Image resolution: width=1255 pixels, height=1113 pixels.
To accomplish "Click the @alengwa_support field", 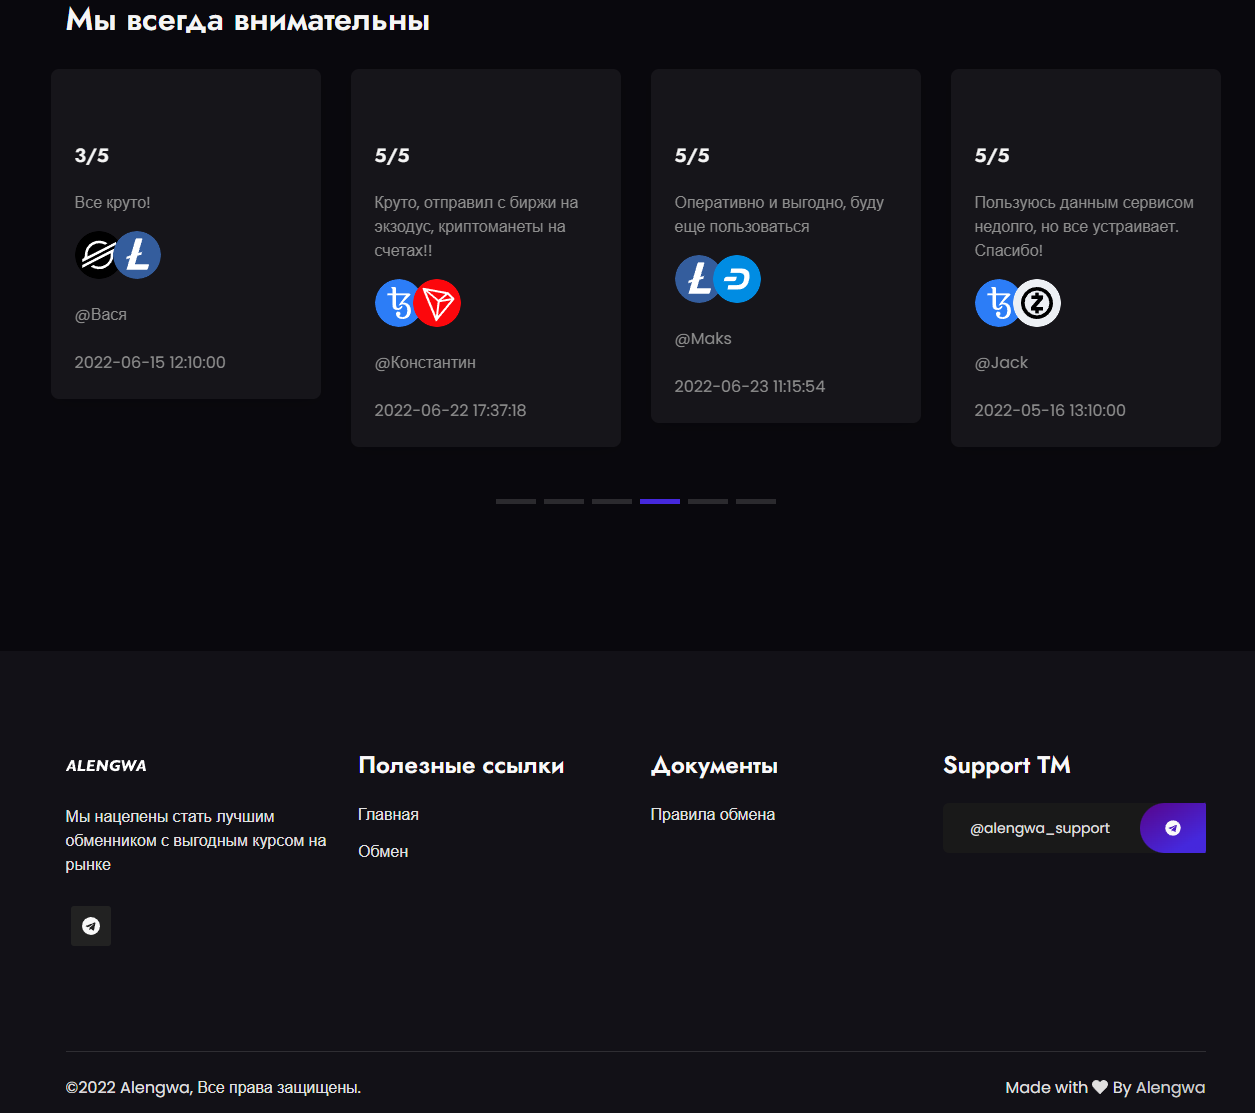I will [1041, 828].
